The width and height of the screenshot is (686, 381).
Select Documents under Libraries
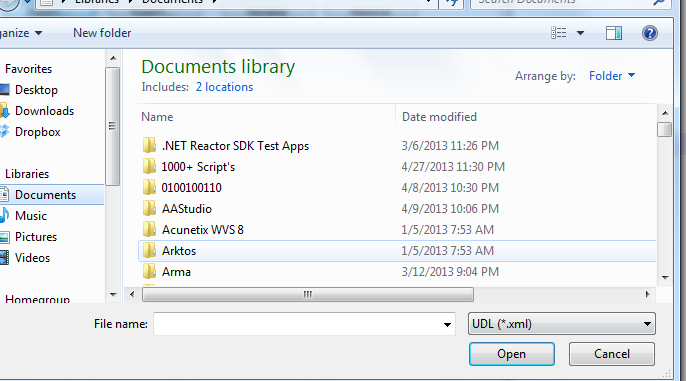click(x=46, y=195)
